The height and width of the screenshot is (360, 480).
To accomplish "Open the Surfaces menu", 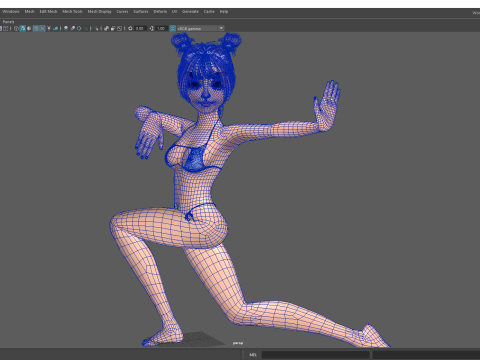I will click(x=141, y=12).
